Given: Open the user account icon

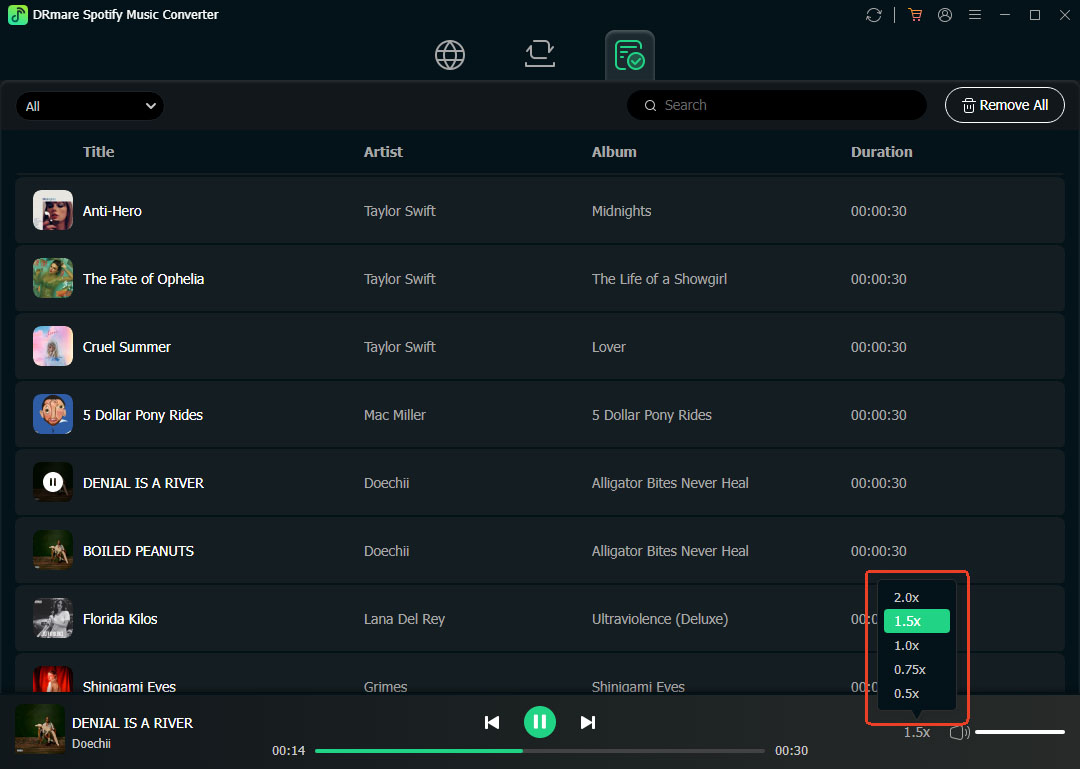Looking at the screenshot, I should pyautogui.click(x=945, y=15).
